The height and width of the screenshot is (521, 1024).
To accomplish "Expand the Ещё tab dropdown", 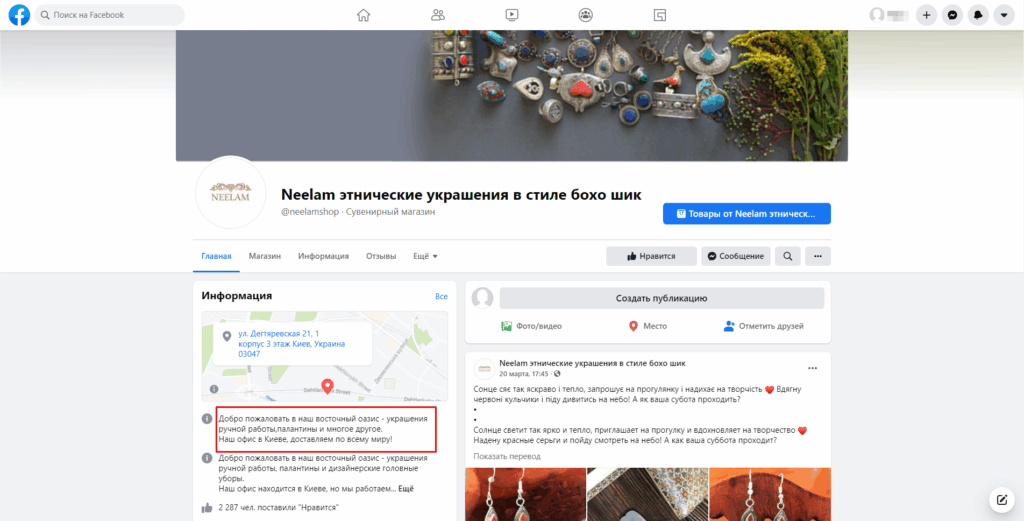I will [425, 257].
